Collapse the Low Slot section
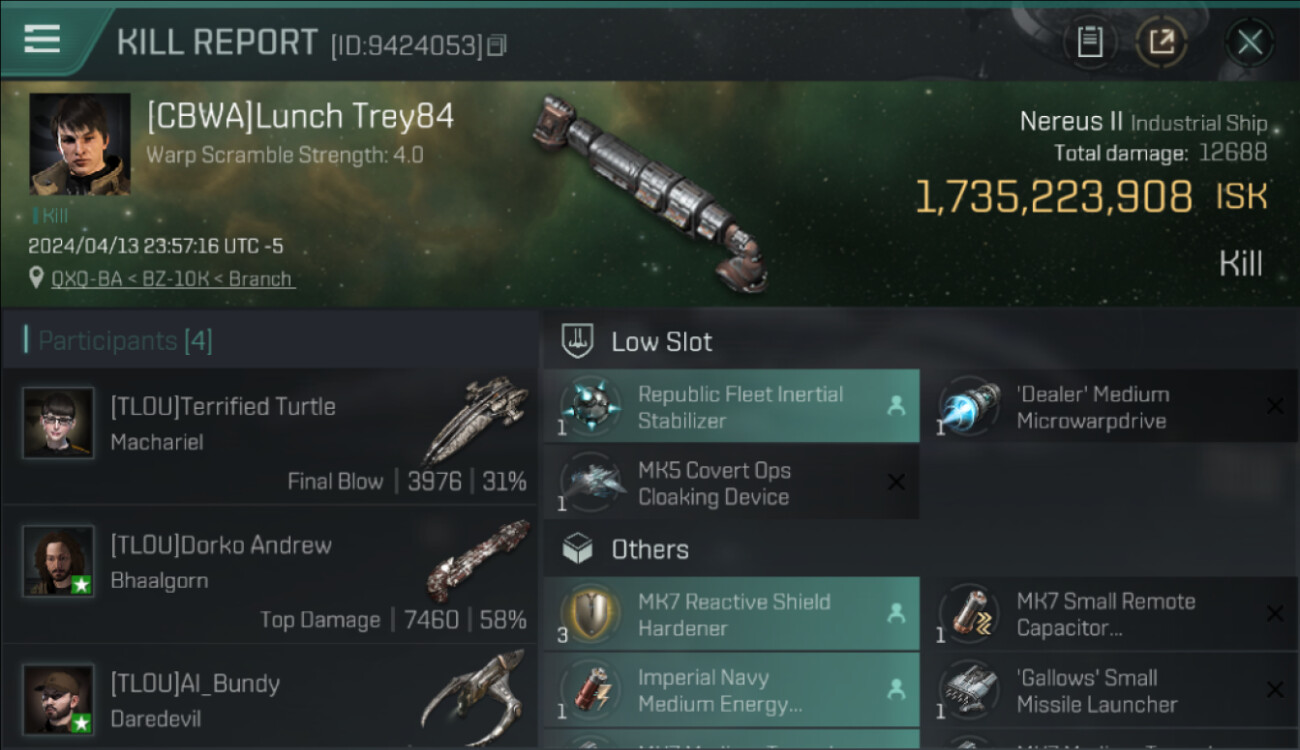The image size is (1300, 750). tap(662, 342)
